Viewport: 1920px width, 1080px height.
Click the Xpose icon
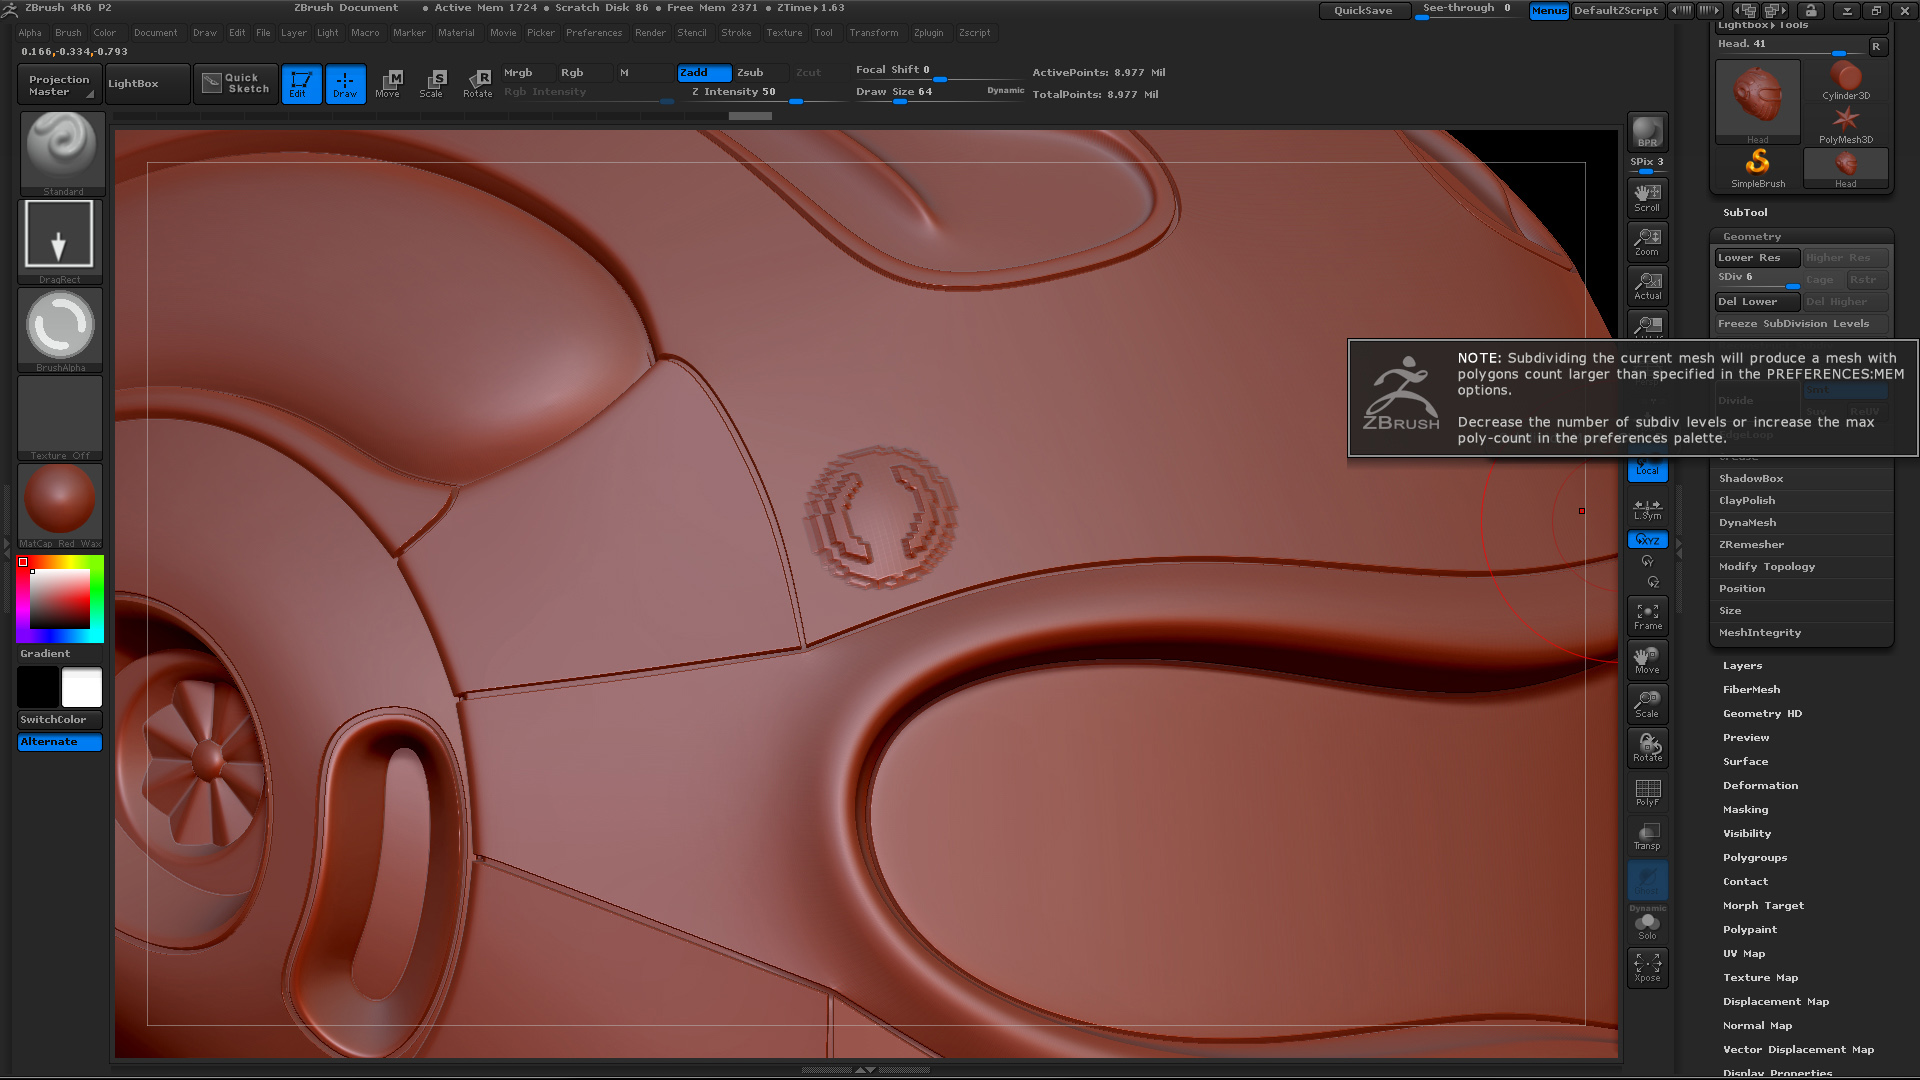(x=1647, y=967)
